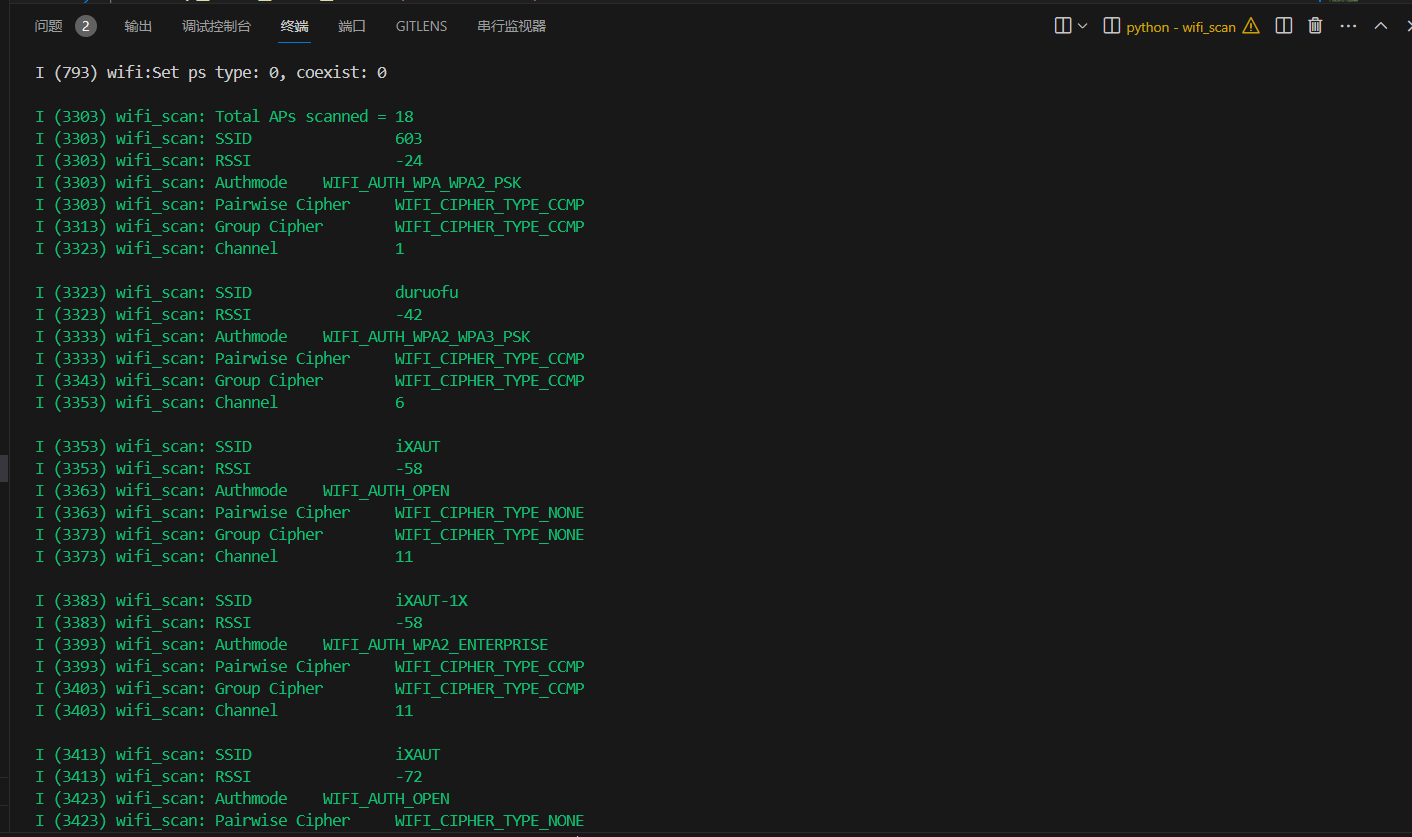1412x837 pixels.
Task: Select the python - wifi_scan terminal label
Action: pyautogui.click(x=1181, y=27)
